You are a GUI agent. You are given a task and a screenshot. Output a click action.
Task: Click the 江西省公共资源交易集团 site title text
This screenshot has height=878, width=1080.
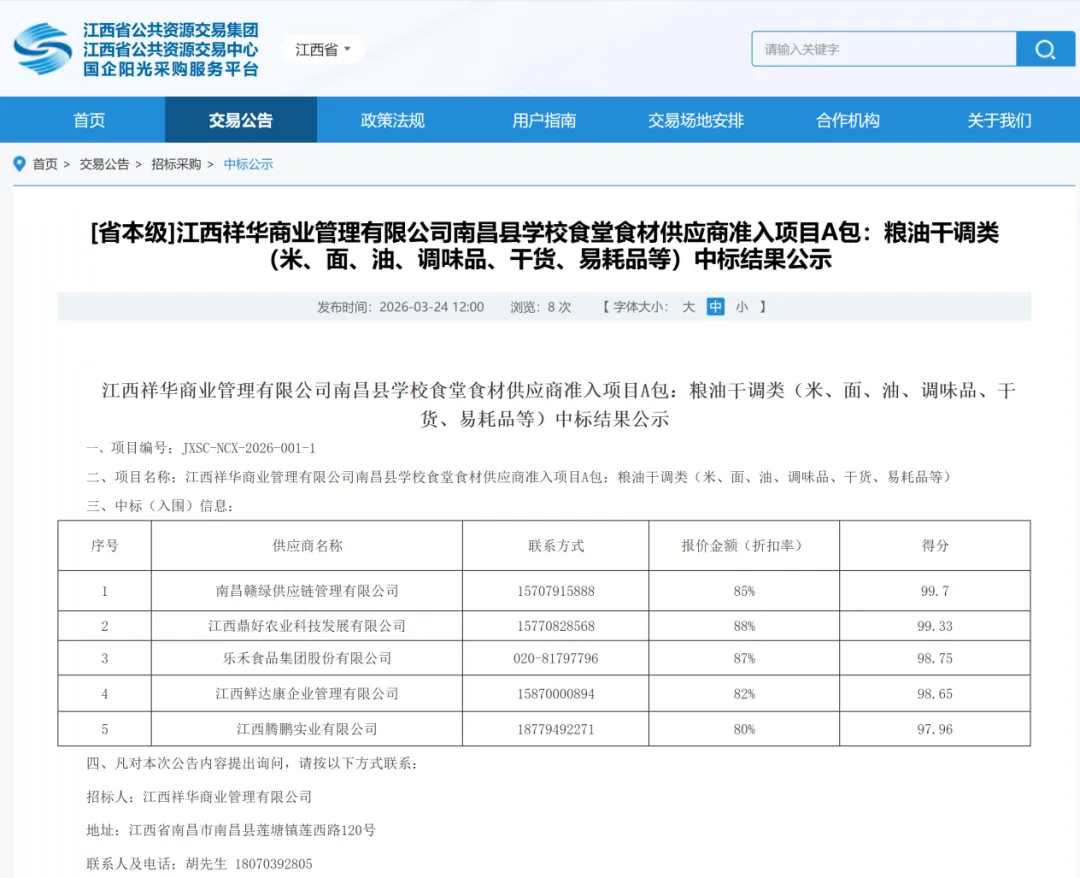[x=171, y=30]
